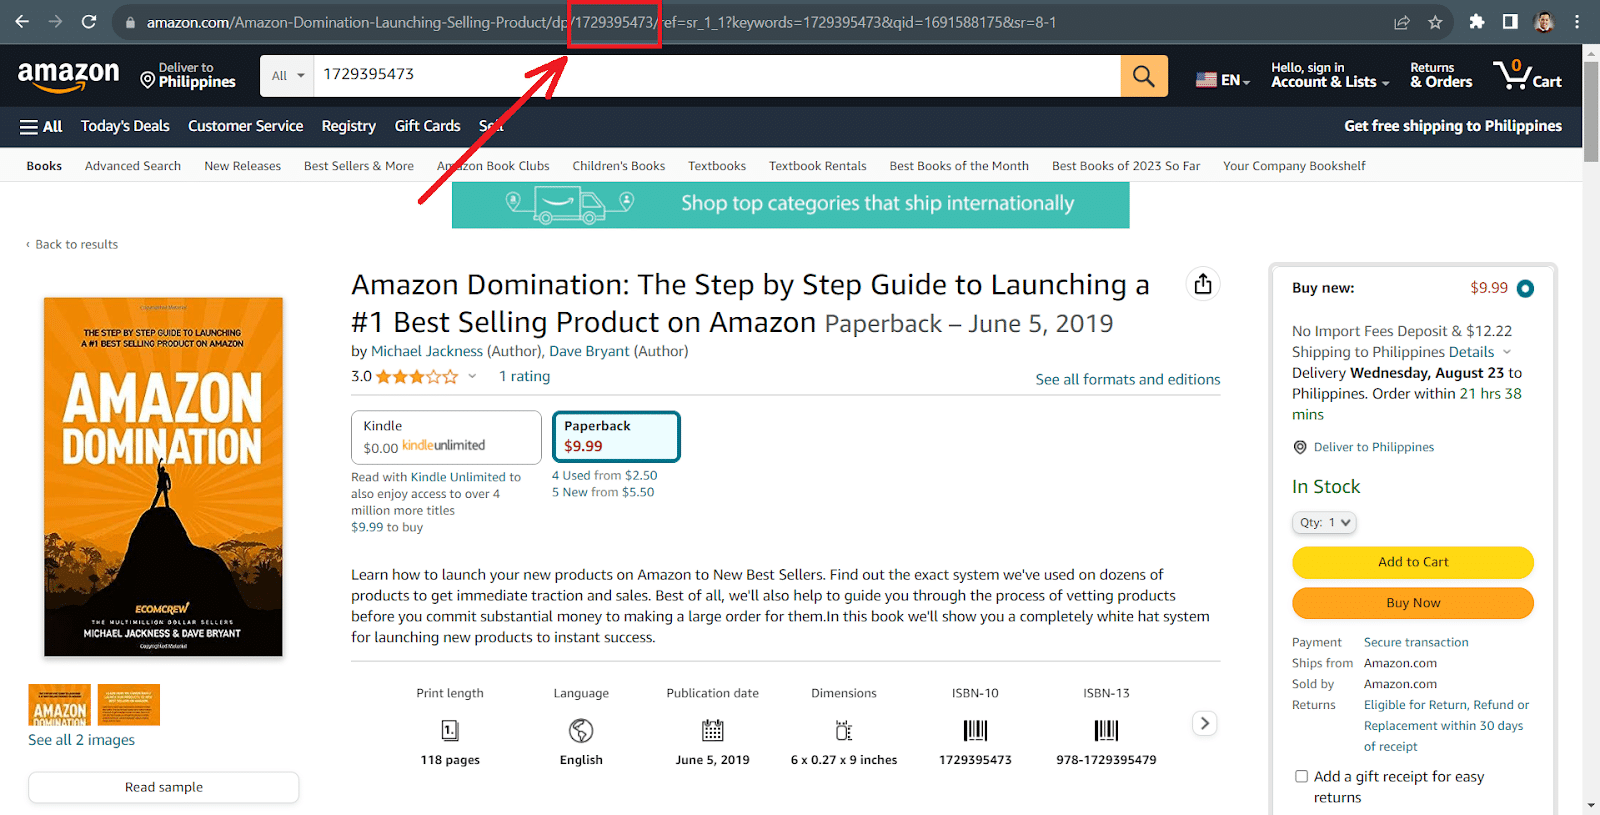Expand shipping Details chevron

pos(1506,352)
